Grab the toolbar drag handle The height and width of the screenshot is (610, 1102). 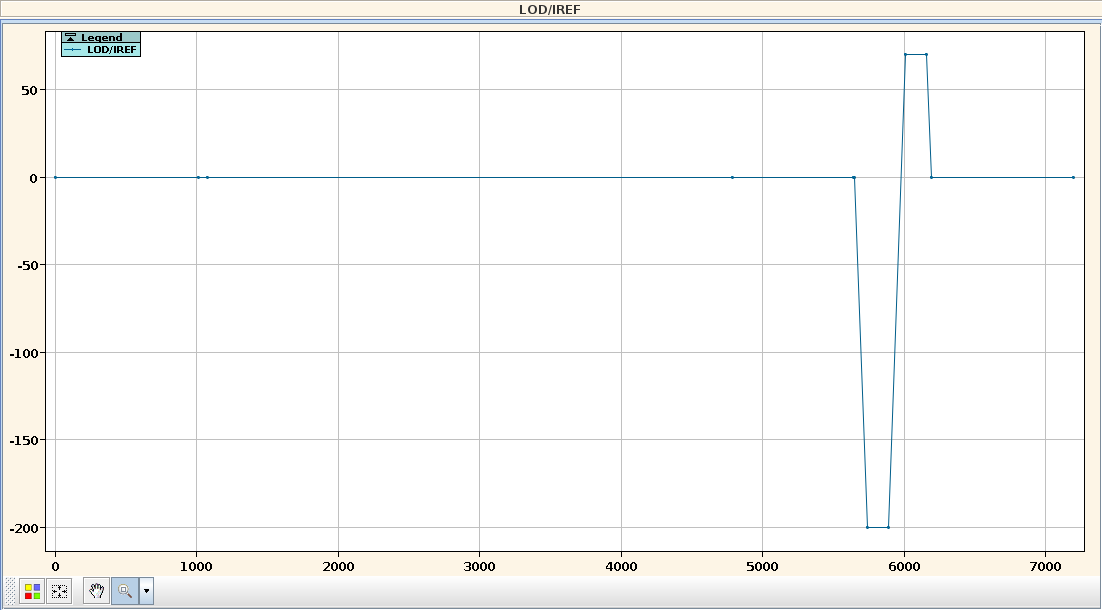point(11,591)
